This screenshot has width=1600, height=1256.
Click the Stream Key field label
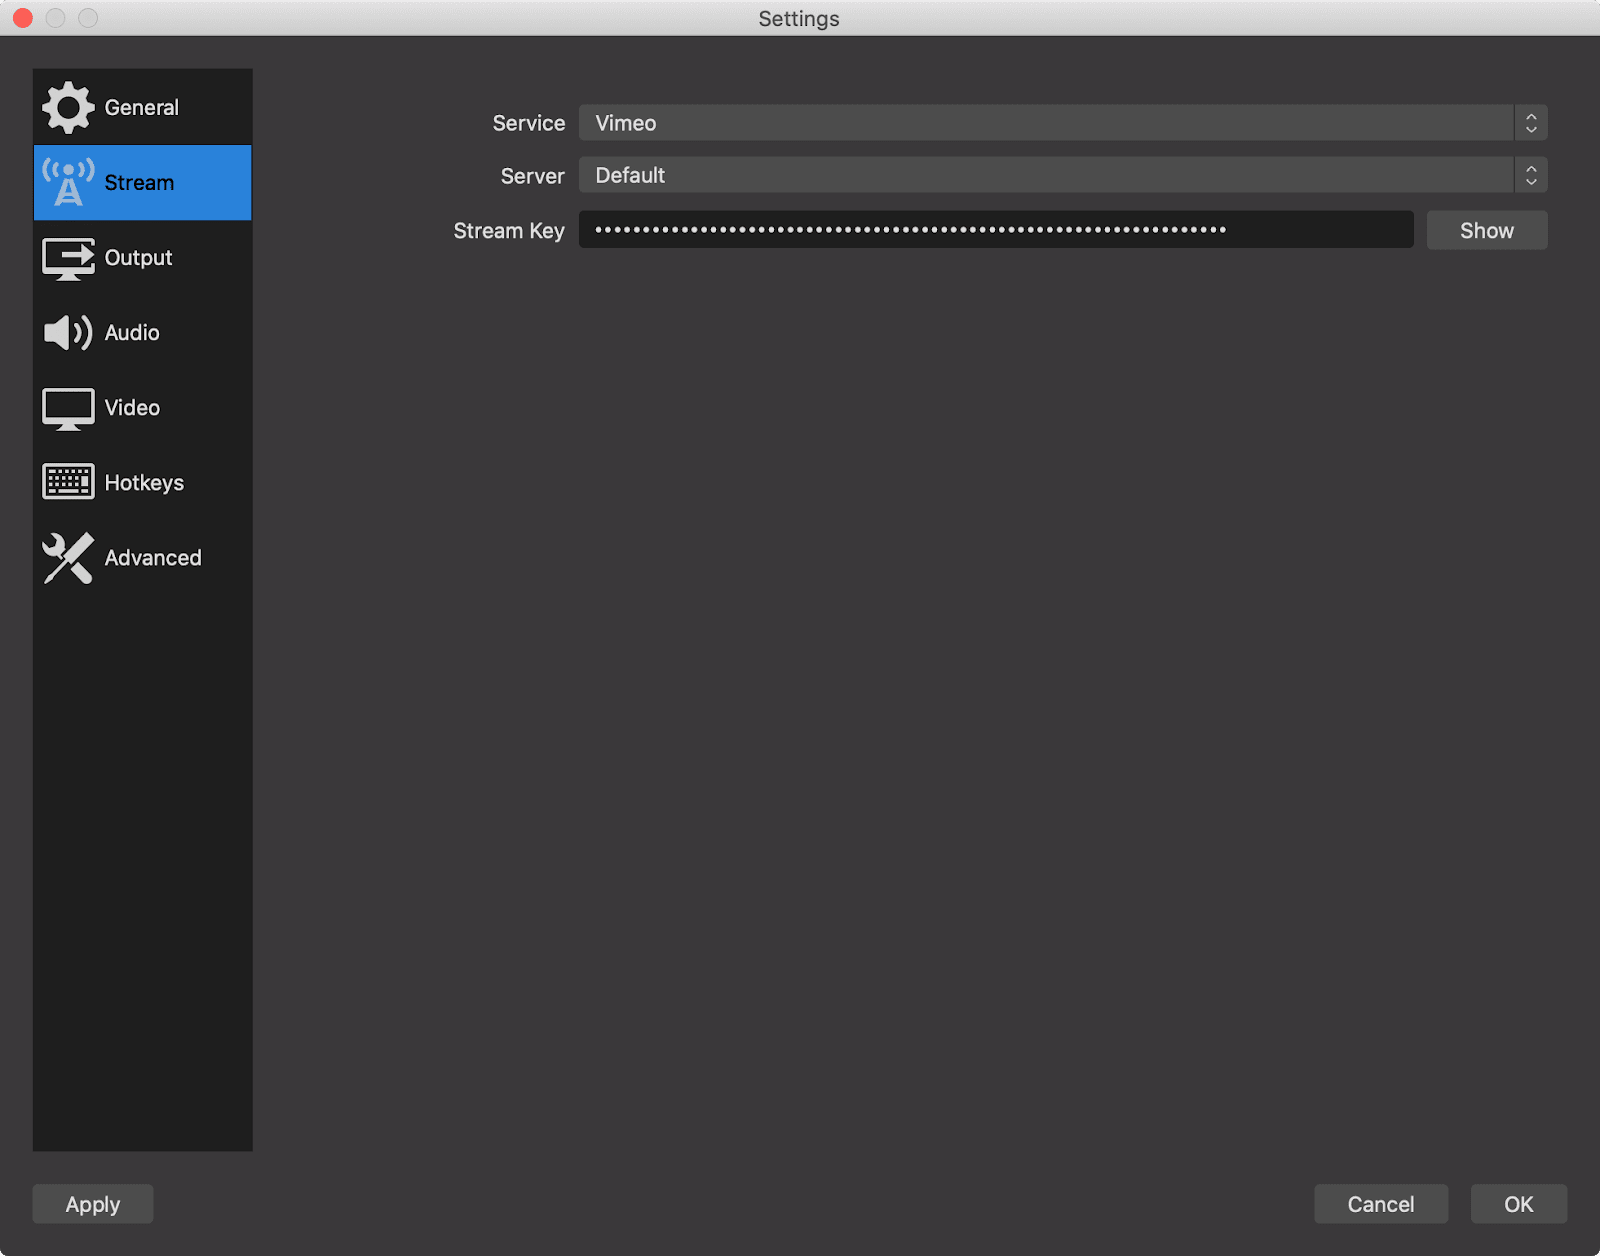coord(509,231)
